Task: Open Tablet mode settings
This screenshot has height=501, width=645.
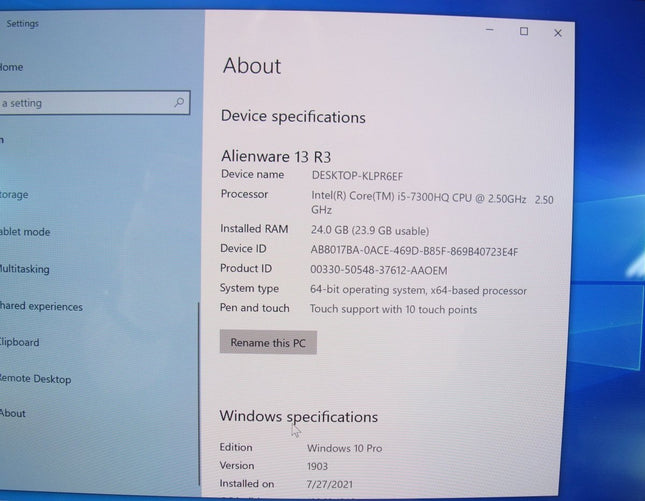Action: [25, 232]
